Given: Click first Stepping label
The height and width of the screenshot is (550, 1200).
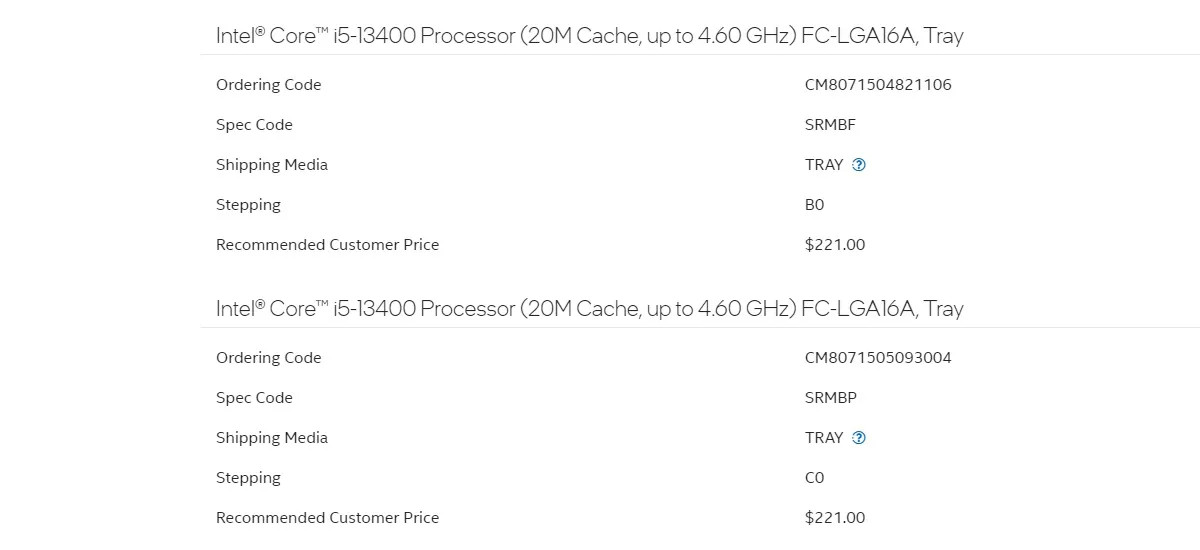Looking at the screenshot, I should point(249,205).
